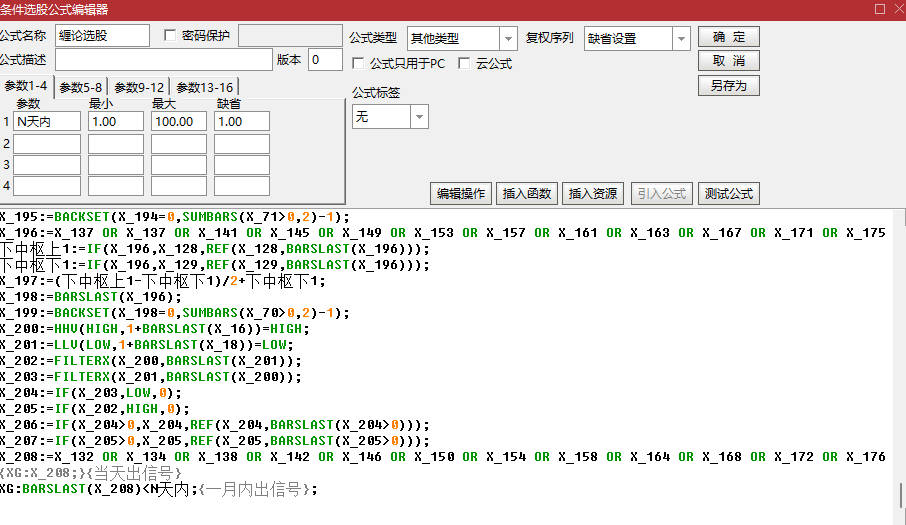906x525 pixels.
Task: Click the 下中枢下1:=IF code line
Action: (x=214, y=265)
